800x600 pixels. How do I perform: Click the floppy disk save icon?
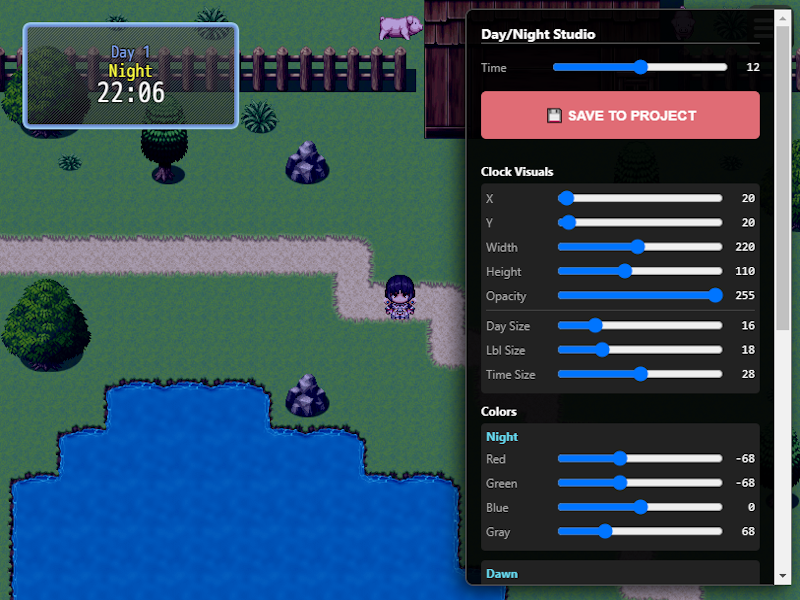[554, 116]
